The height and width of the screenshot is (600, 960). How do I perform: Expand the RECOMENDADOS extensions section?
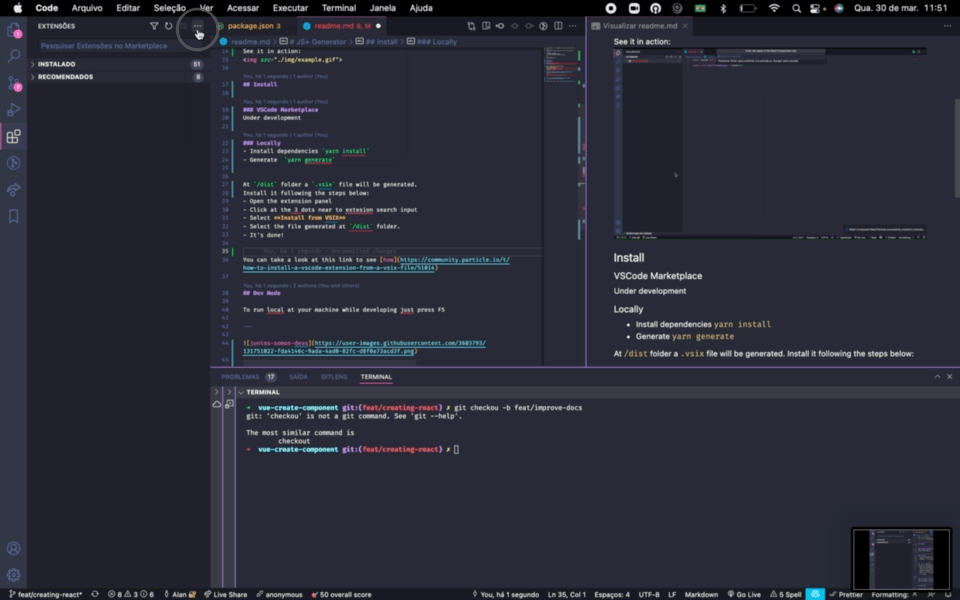(x=116, y=77)
